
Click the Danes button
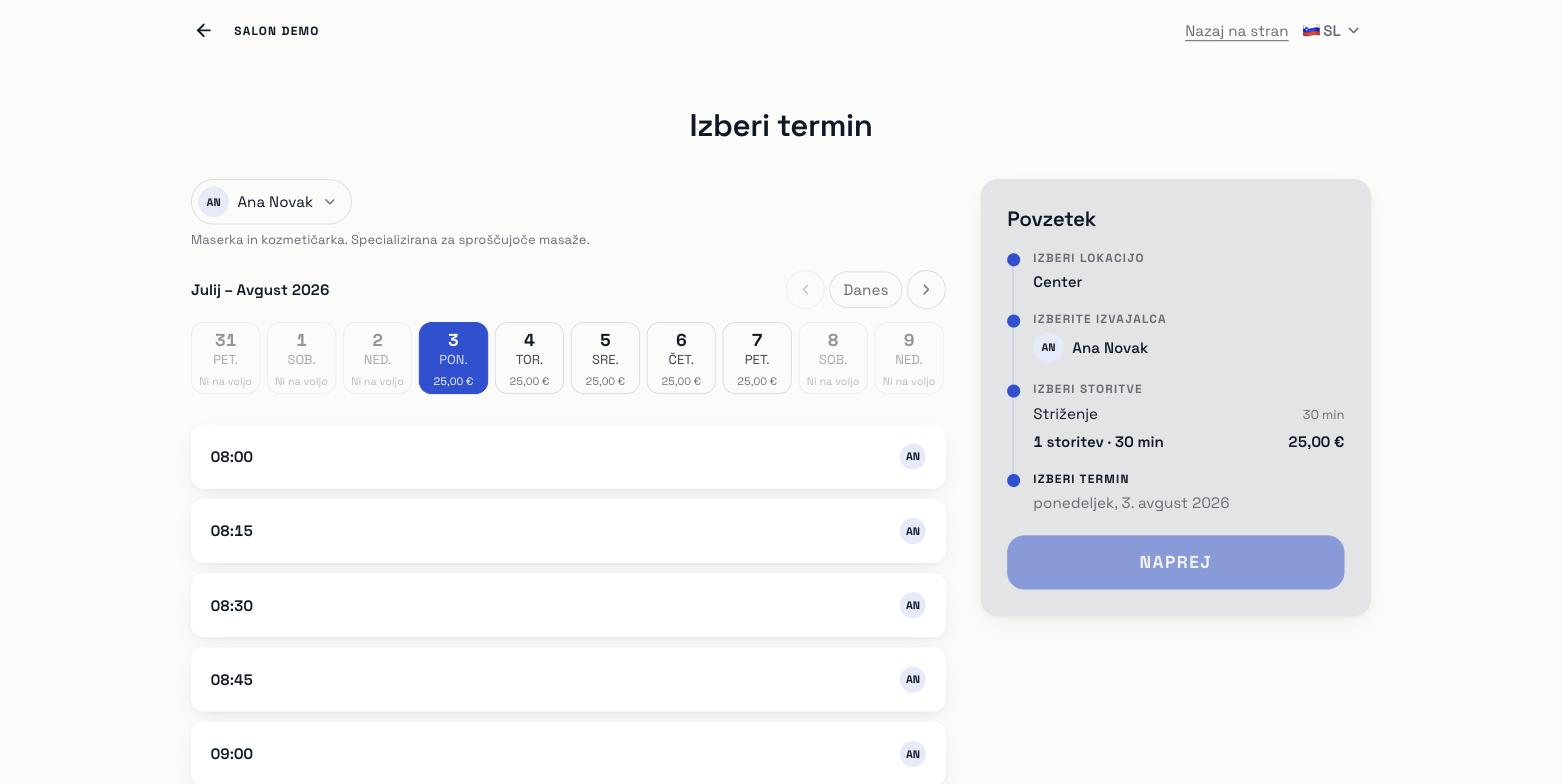pyautogui.click(x=866, y=290)
